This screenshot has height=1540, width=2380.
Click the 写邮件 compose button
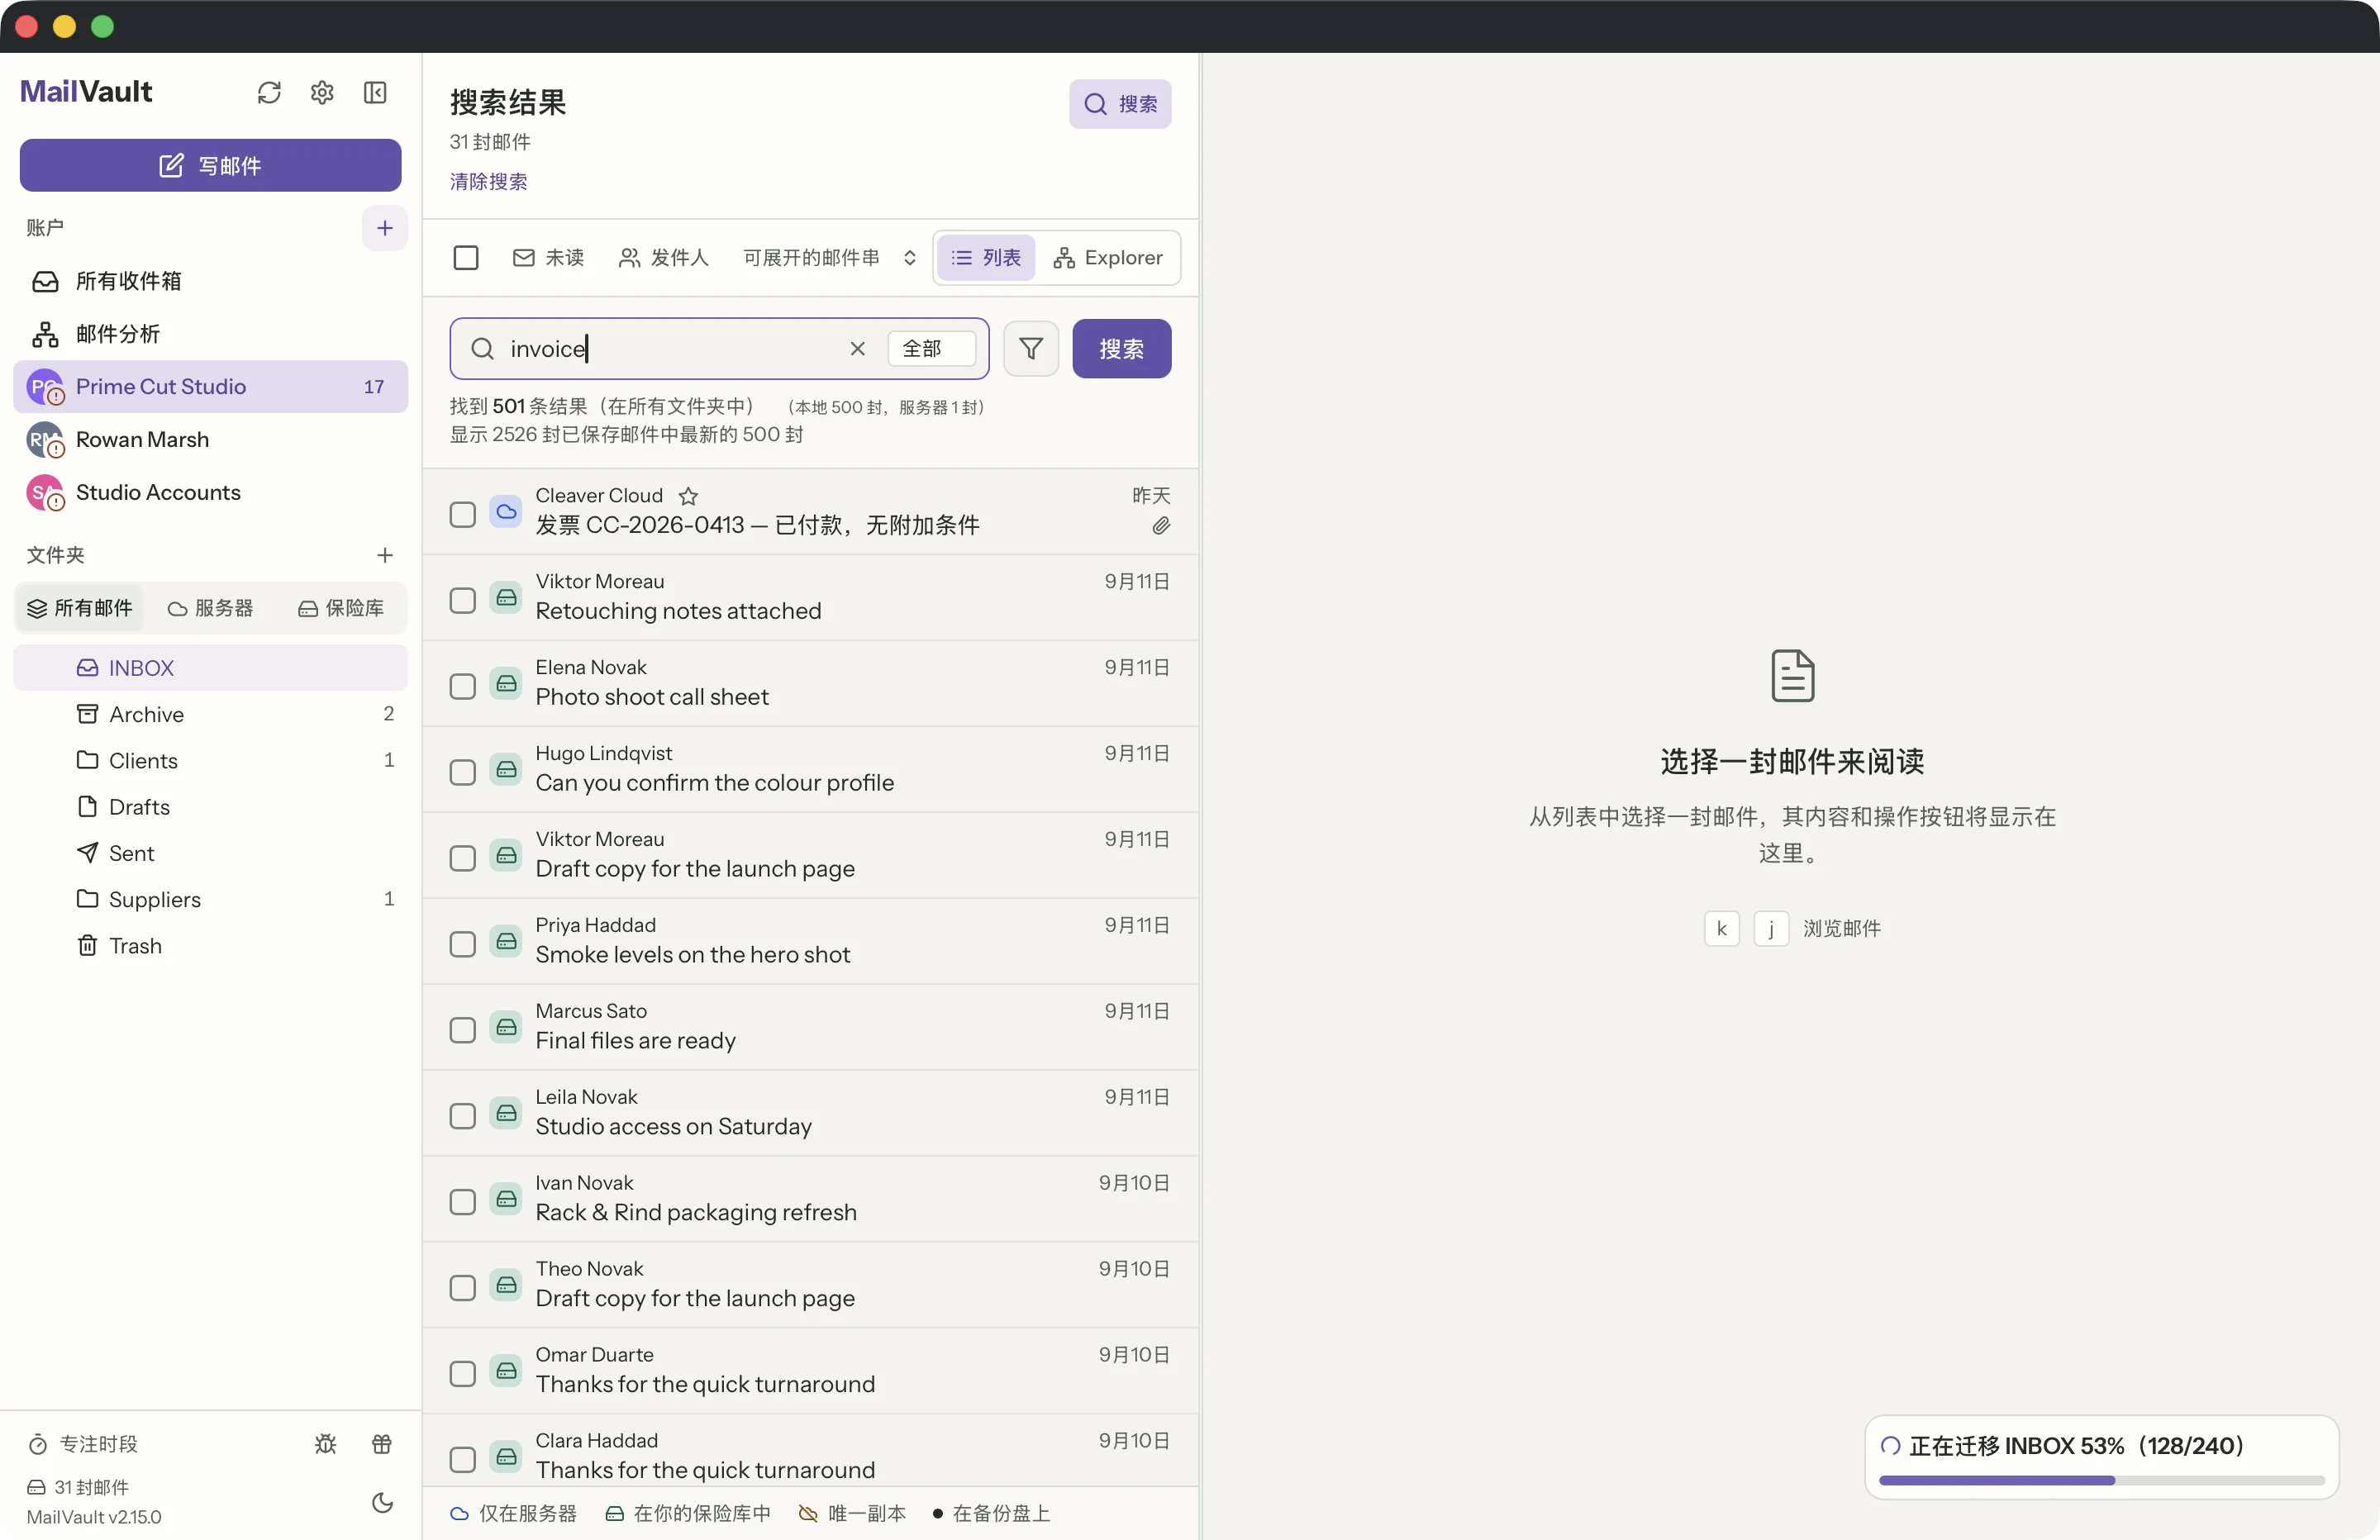[x=210, y=166]
